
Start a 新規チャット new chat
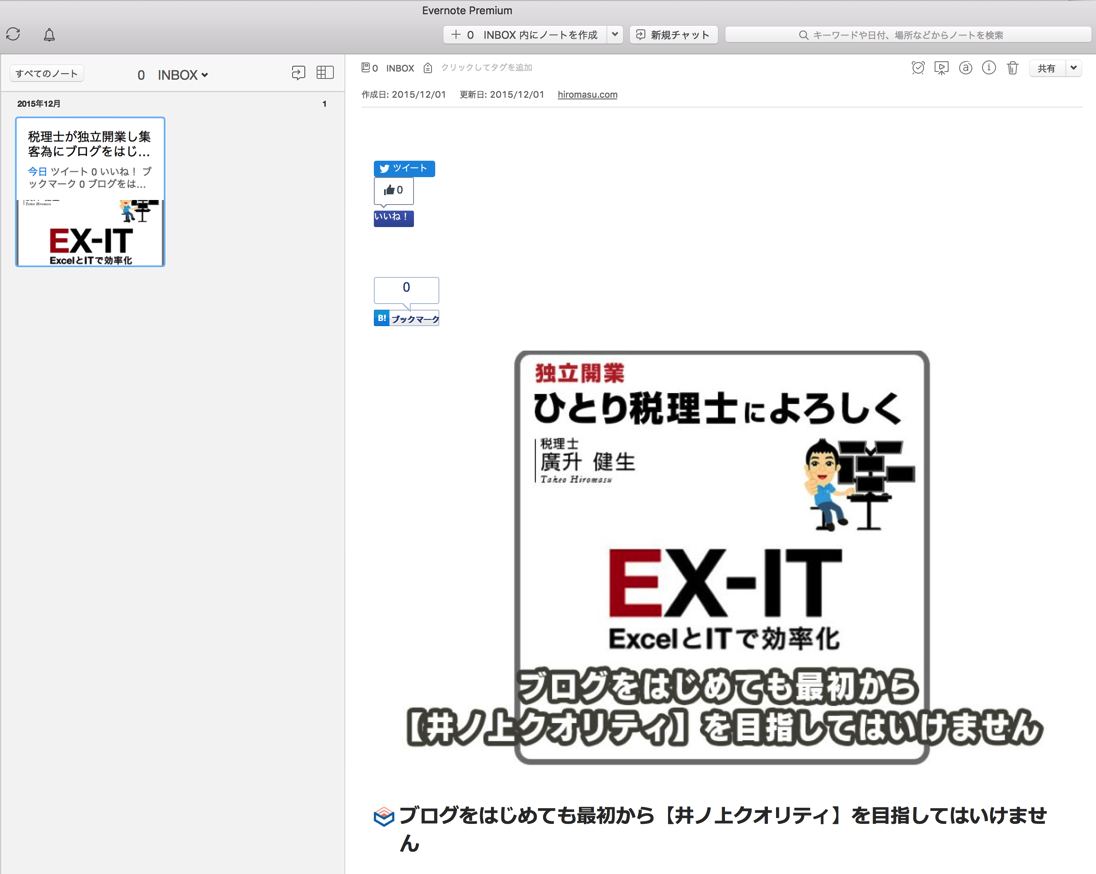[x=673, y=35]
